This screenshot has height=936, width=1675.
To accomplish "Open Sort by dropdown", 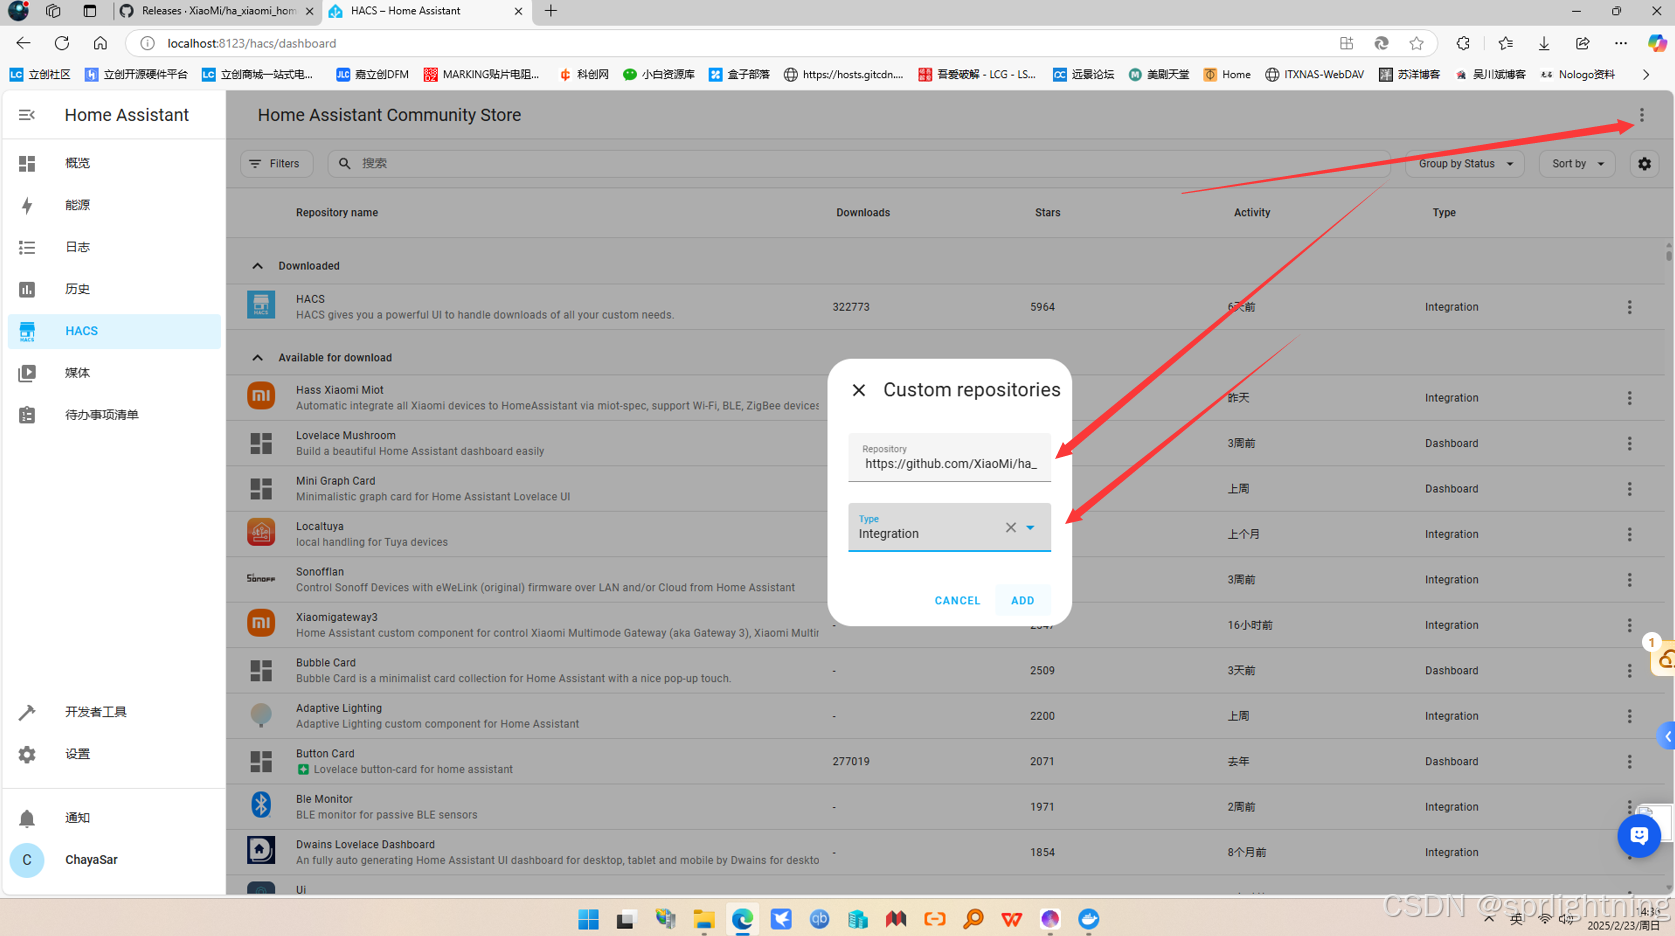I will pos(1577,164).
